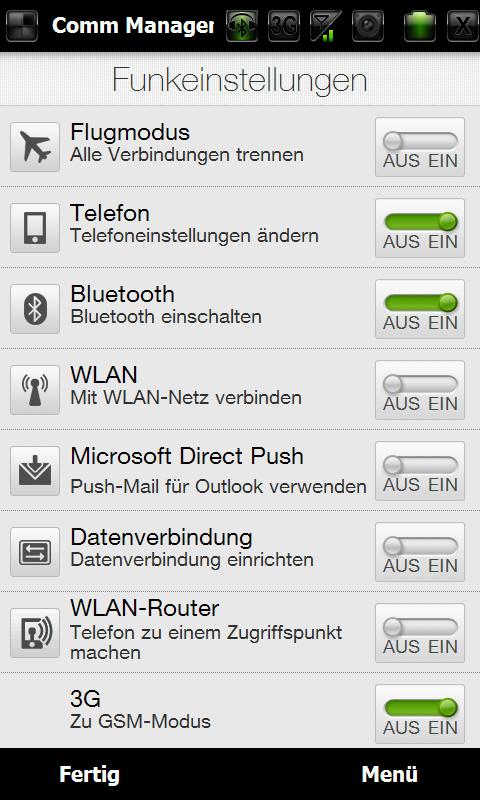Turn on the WLAN switch

[x=420, y=390]
